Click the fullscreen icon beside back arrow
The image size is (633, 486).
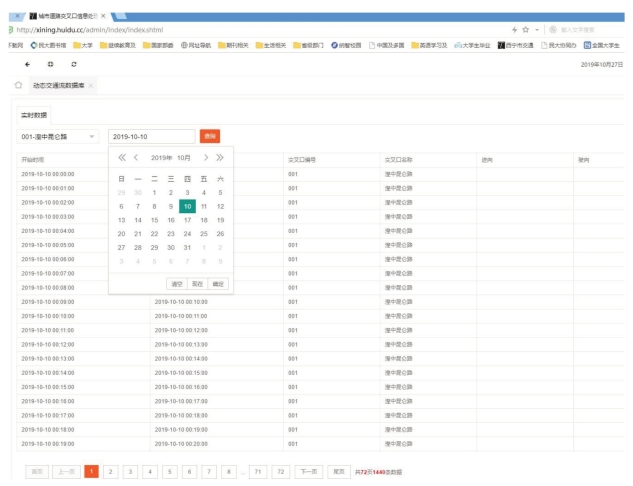(50, 64)
